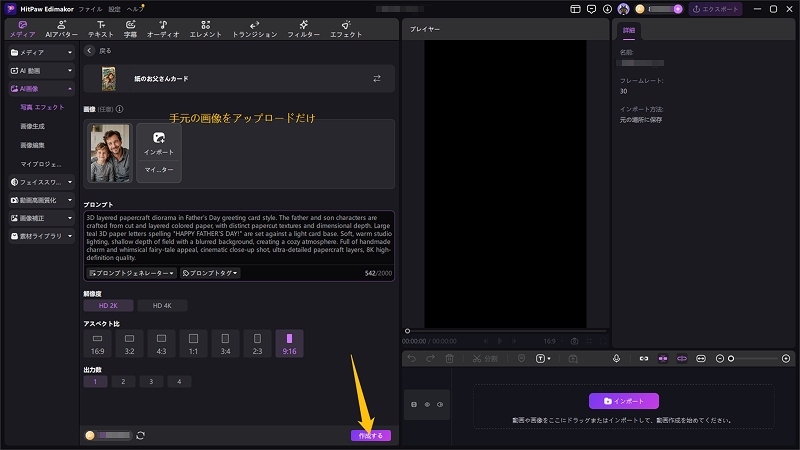Expand the 動画高画質化 sidebar section
Viewport: 800px width, 450px height.
pos(42,200)
